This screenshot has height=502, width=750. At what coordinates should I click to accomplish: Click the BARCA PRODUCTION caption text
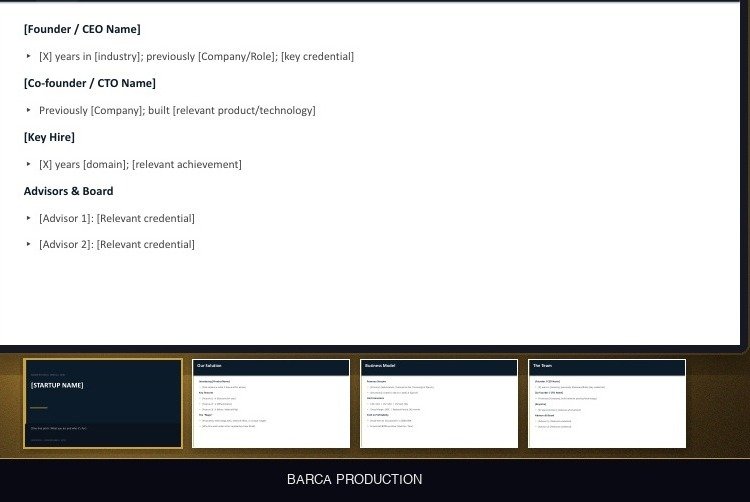pos(354,480)
